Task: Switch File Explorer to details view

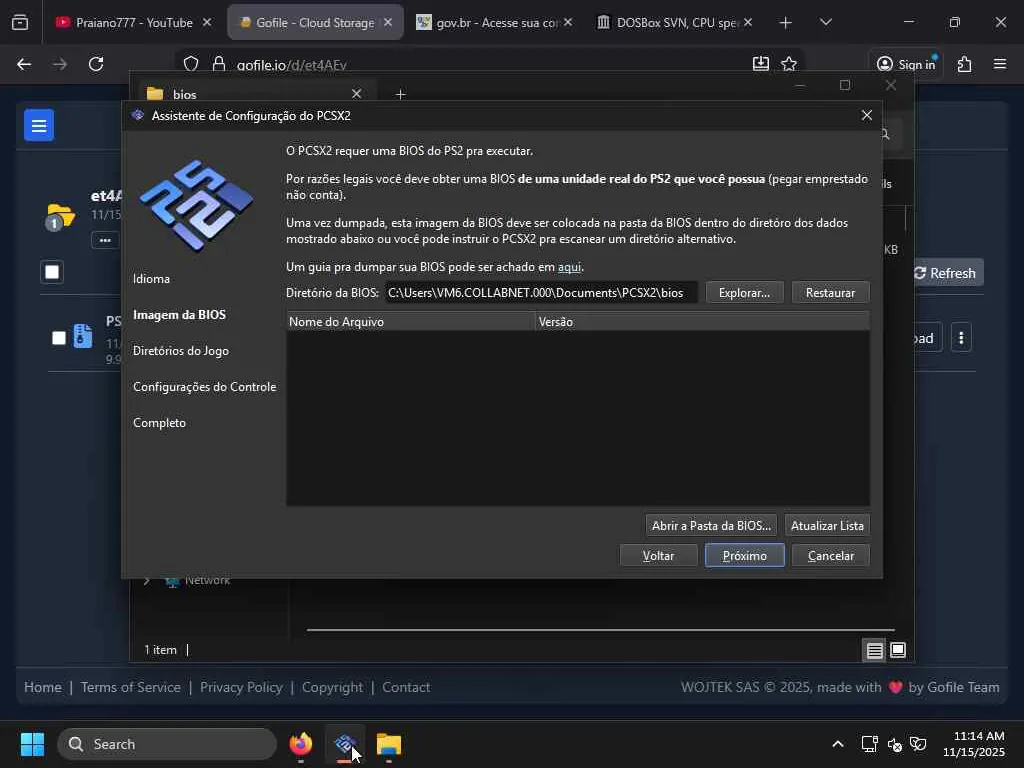Action: pyautogui.click(x=875, y=650)
